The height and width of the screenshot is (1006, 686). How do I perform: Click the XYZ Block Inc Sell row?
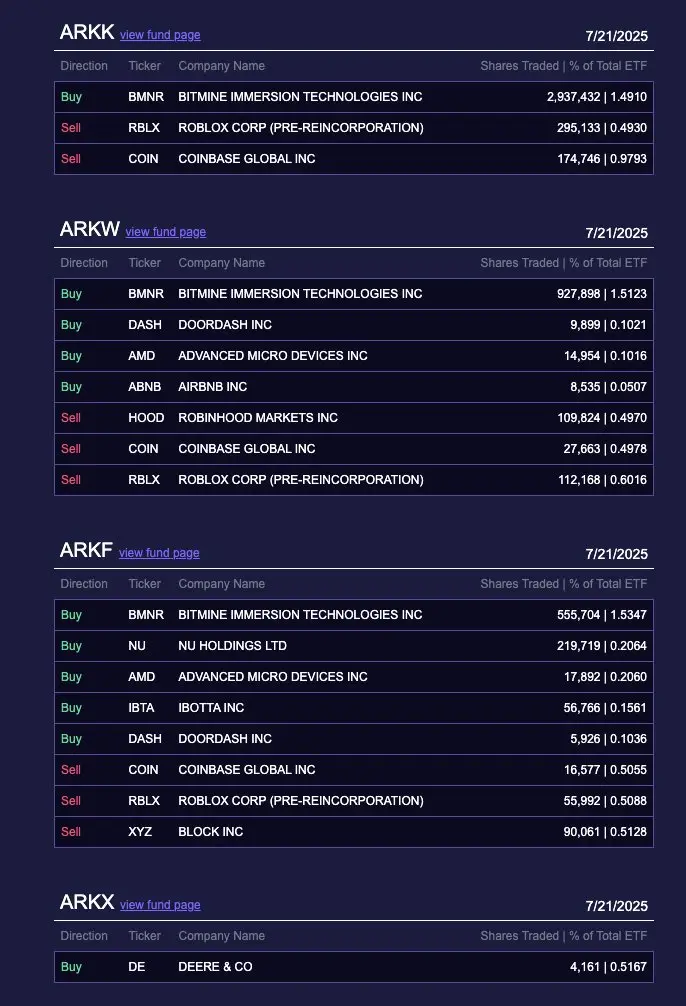353,831
